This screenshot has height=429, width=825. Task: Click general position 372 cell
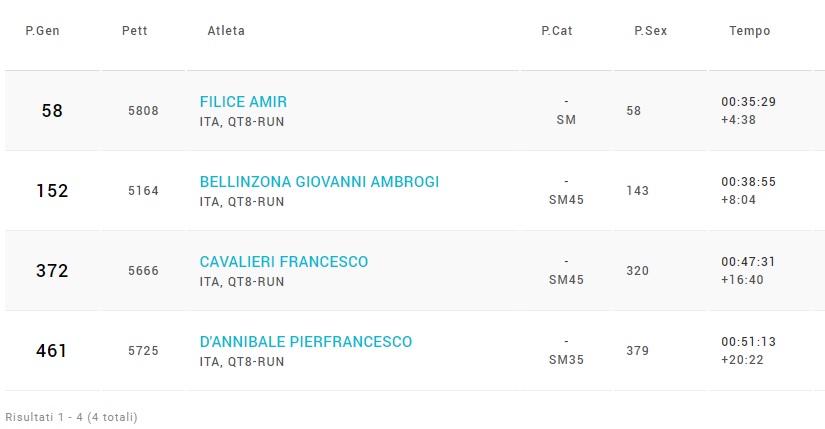tap(52, 271)
